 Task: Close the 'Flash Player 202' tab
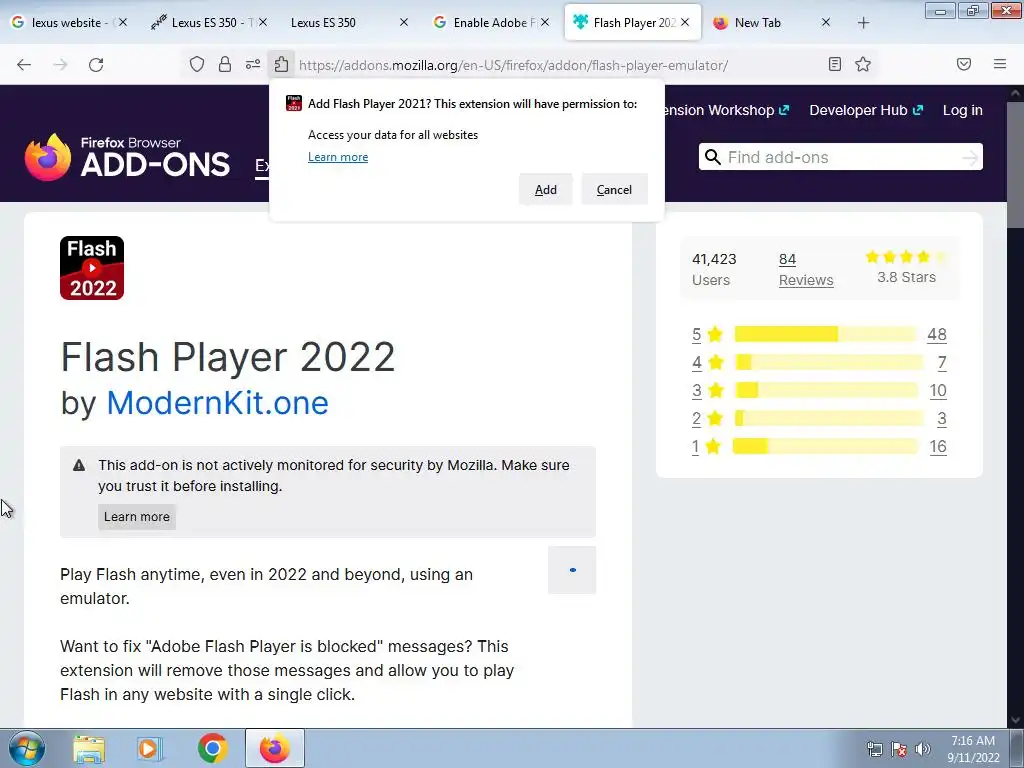(685, 22)
